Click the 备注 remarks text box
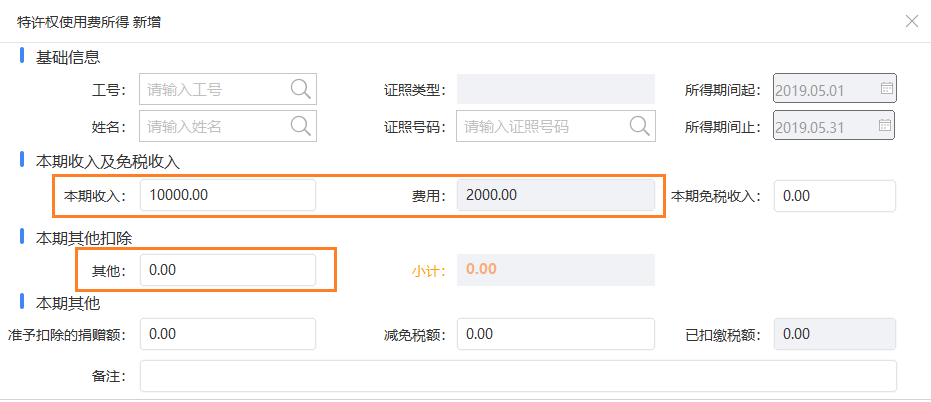 [x=518, y=376]
